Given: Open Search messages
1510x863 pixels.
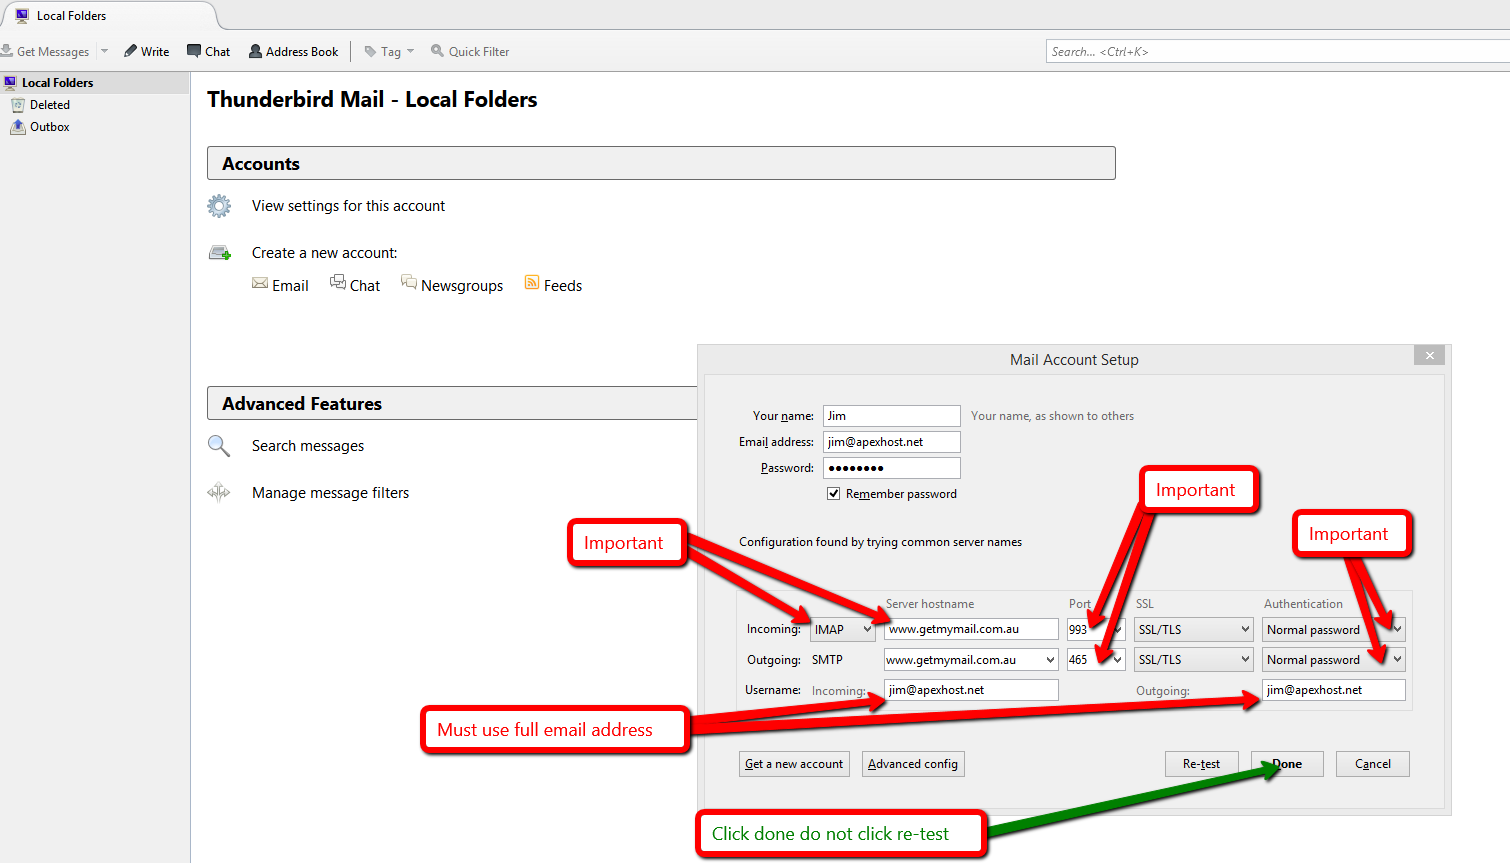Looking at the screenshot, I should click(x=308, y=446).
